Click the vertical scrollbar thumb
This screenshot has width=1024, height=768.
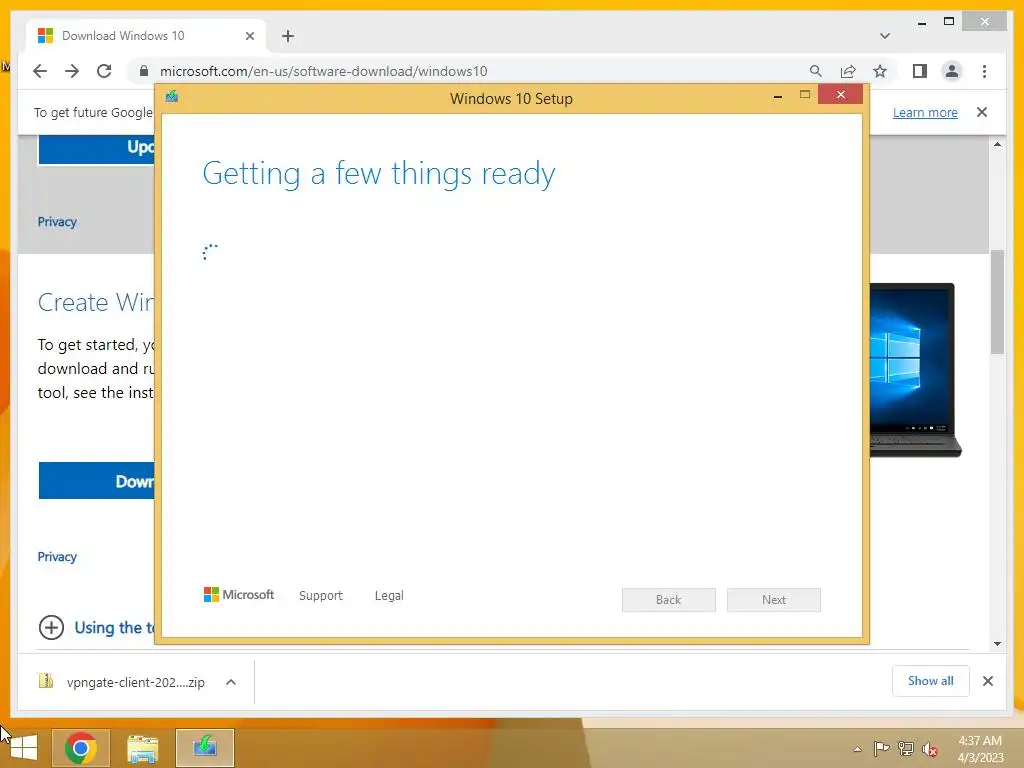tap(997, 302)
